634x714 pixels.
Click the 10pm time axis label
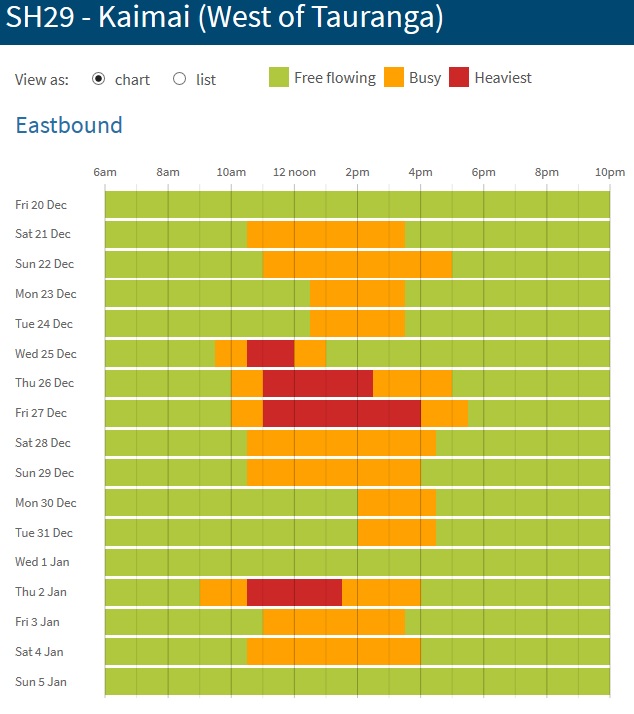(x=610, y=172)
